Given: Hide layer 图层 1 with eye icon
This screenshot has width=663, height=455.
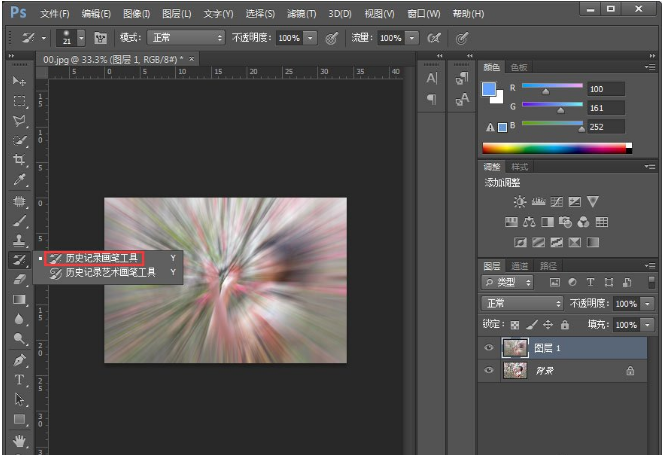Looking at the screenshot, I should [x=489, y=347].
